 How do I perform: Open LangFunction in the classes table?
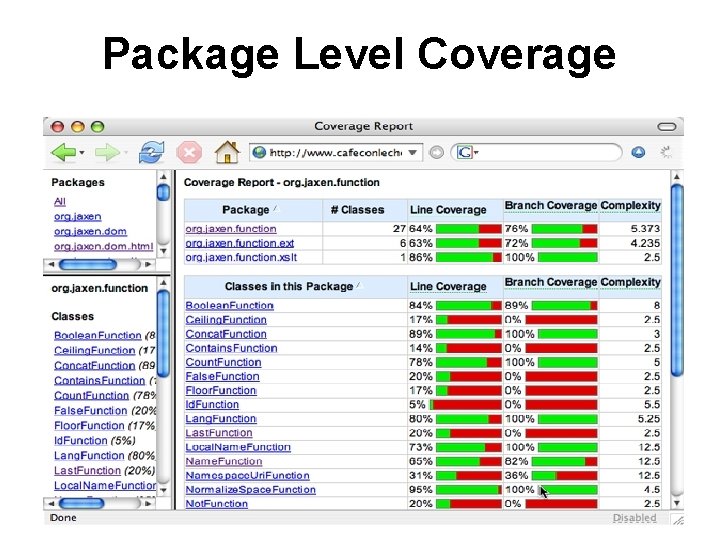(x=221, y=419)
